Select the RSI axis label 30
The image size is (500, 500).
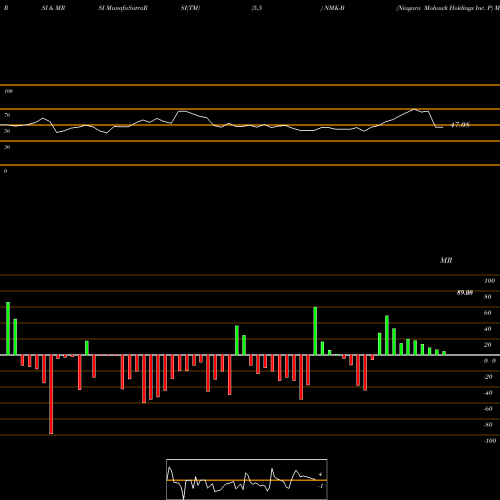pos(7,147)
